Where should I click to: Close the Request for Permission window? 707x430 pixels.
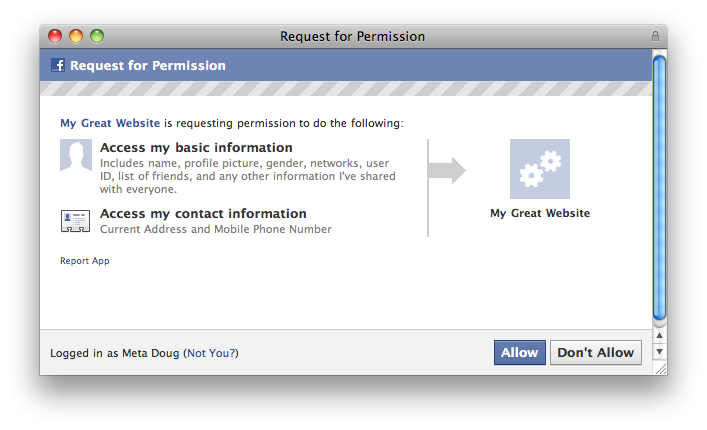tap(55, 36)
